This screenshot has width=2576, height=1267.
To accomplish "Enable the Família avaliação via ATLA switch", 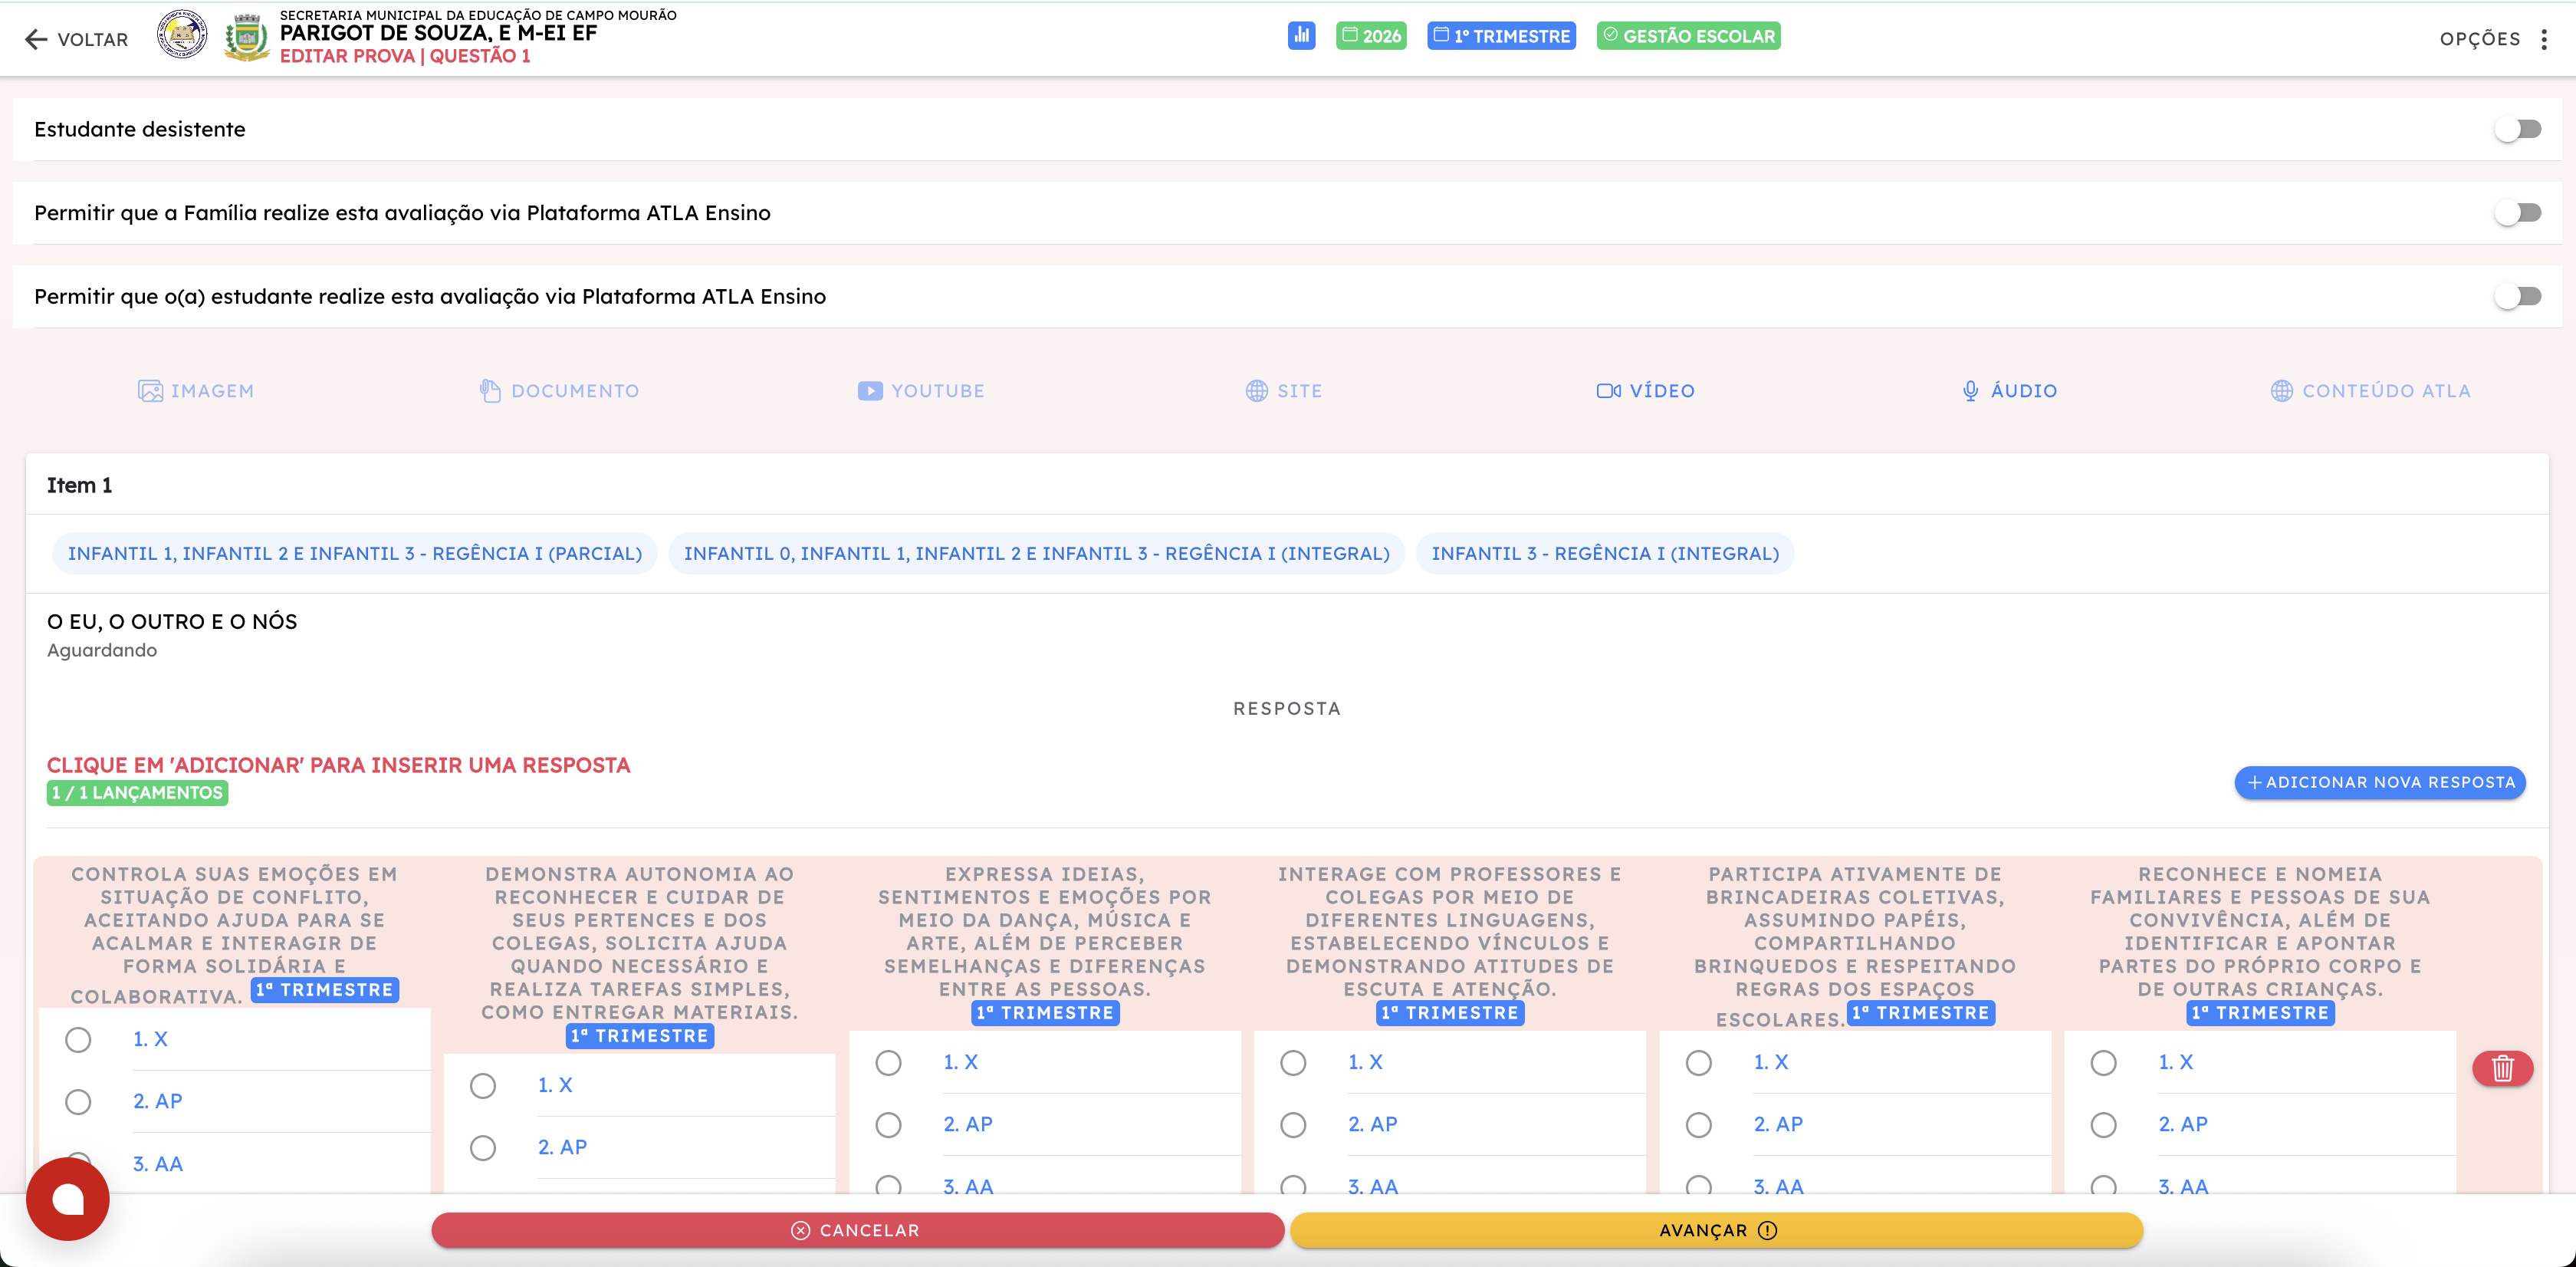I will (2518, 213).
